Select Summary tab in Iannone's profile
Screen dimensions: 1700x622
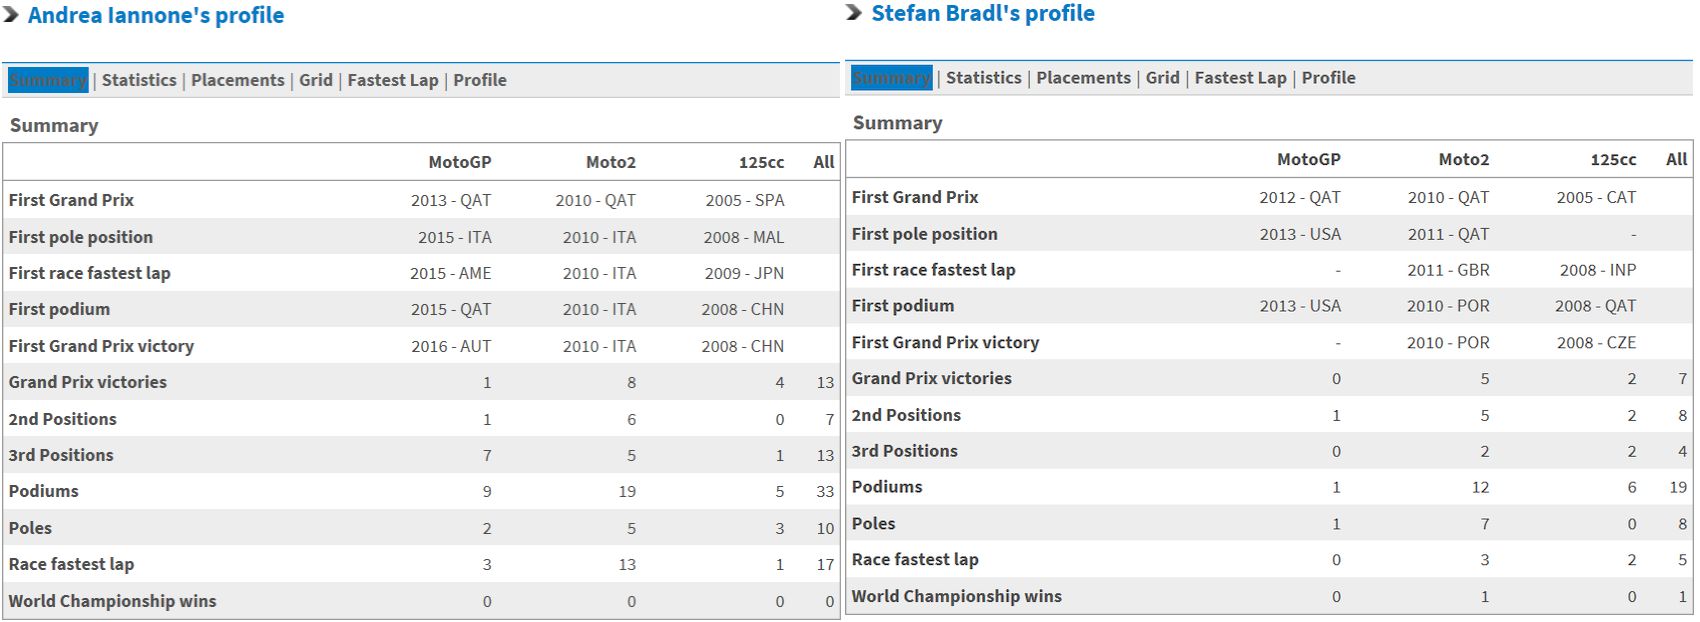[48, 80]
